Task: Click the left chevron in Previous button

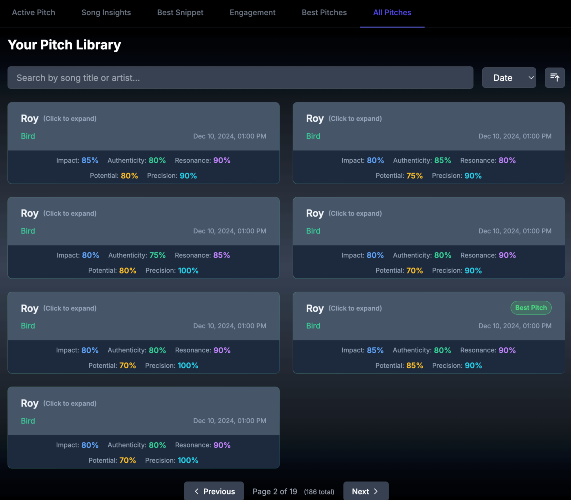Action: [196, 491]
